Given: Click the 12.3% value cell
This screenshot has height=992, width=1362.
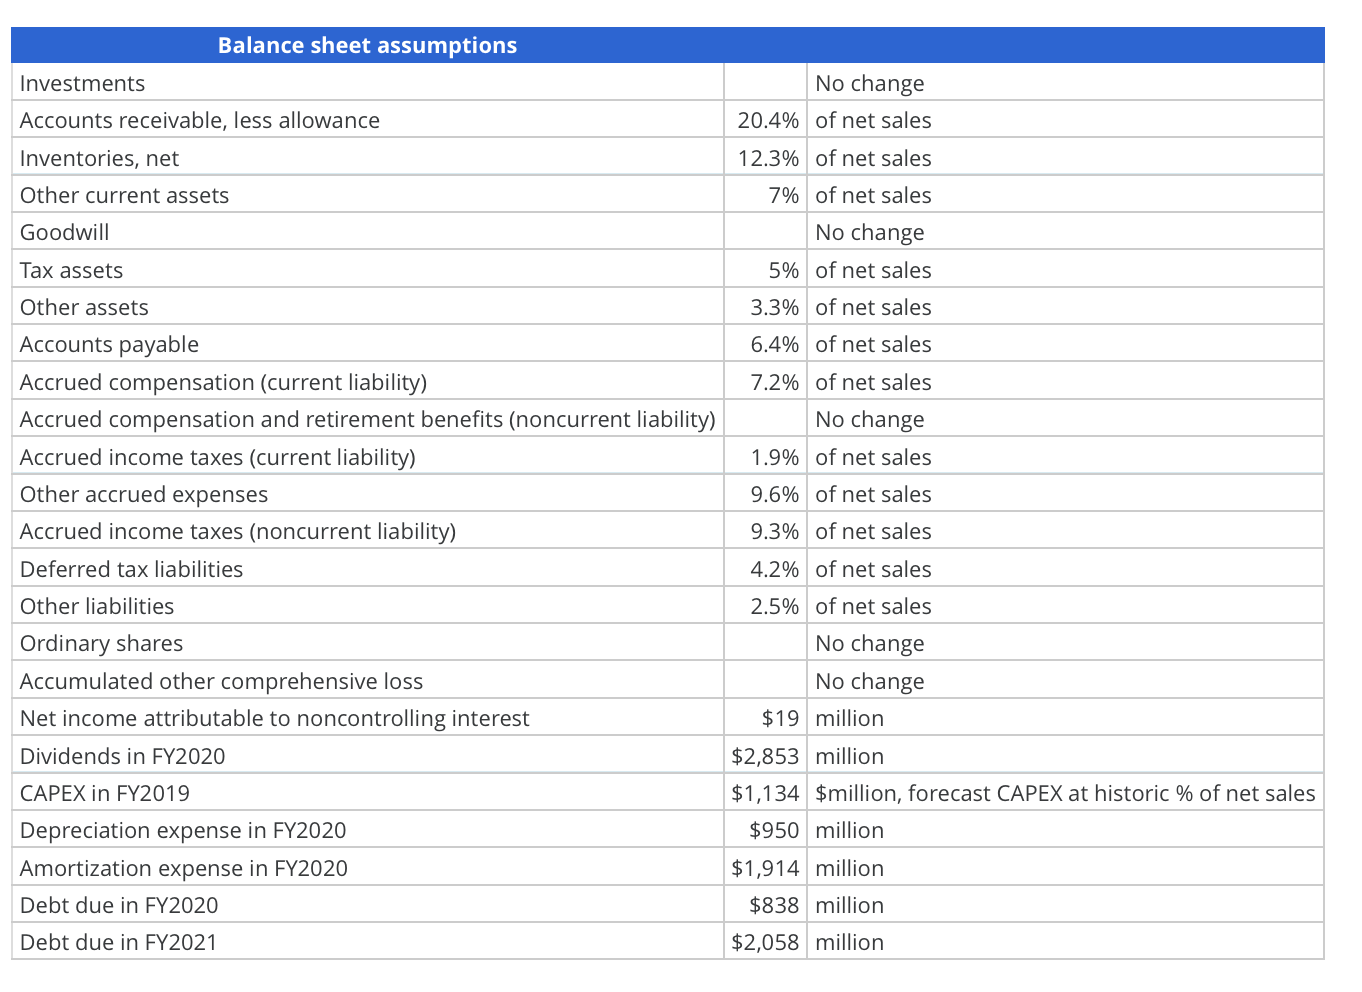Looking at the screenshot, I should (766, 158).
